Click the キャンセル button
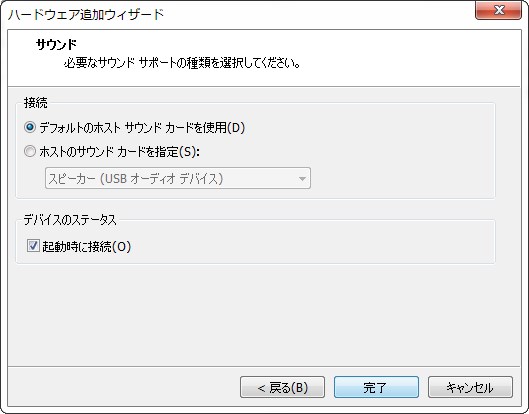 click(470, 387)
